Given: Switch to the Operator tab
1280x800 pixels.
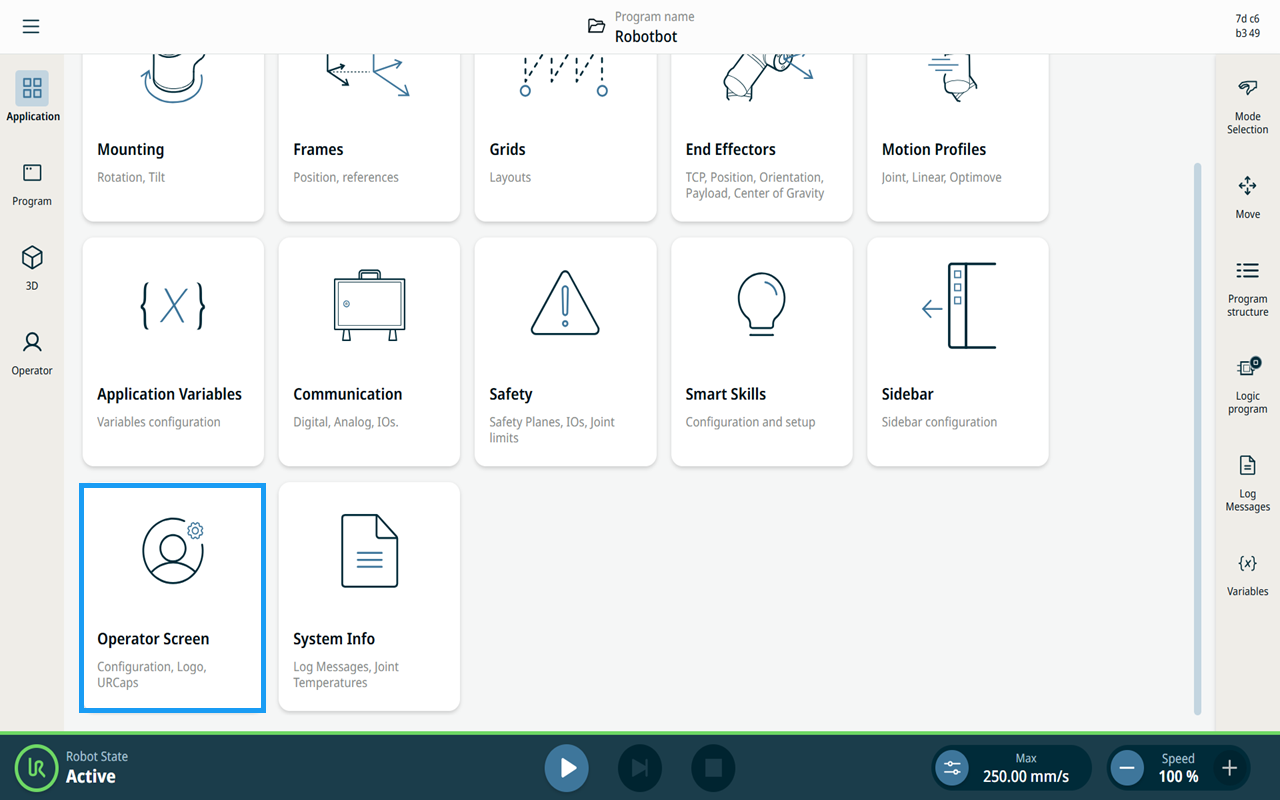Looking at the screenshot, I should point(32,353).
